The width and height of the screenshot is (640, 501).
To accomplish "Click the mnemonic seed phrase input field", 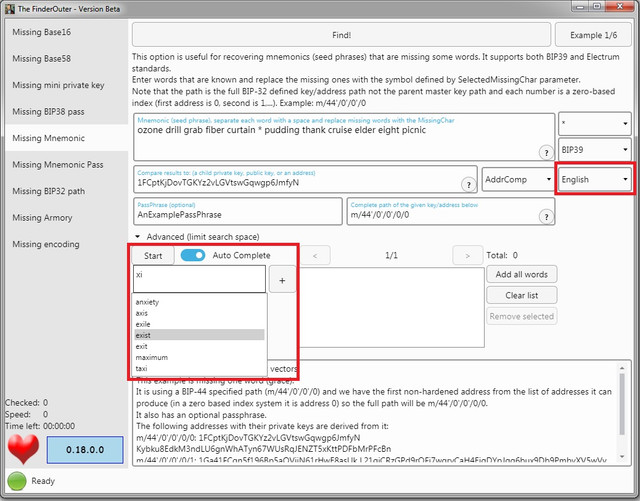I will 344,137.
